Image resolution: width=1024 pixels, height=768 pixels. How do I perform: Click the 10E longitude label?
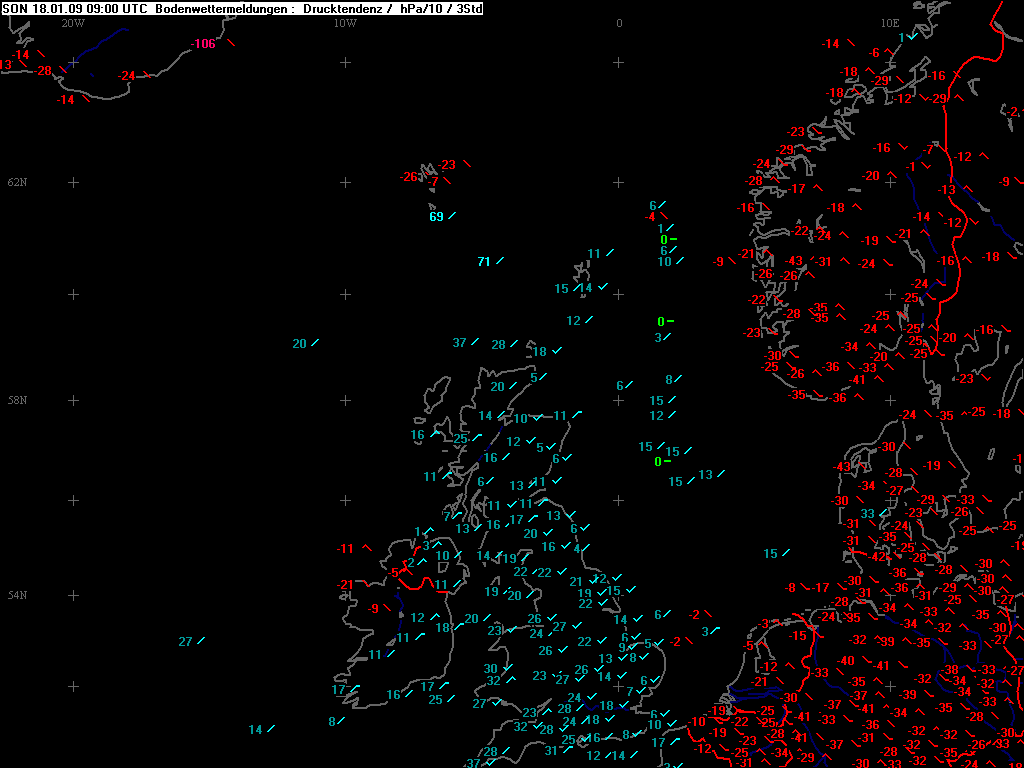click(889, 23)
